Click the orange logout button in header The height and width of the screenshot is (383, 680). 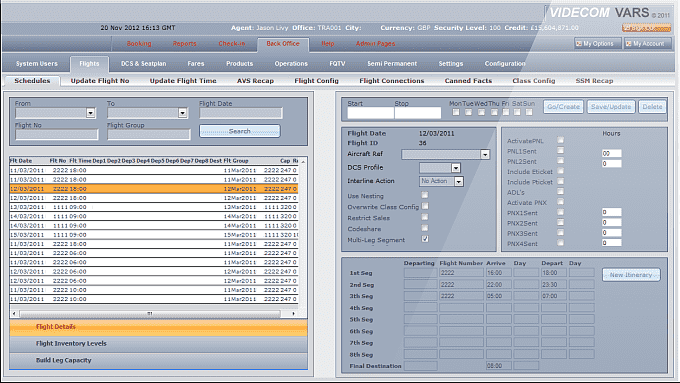(x=646, y=28)
